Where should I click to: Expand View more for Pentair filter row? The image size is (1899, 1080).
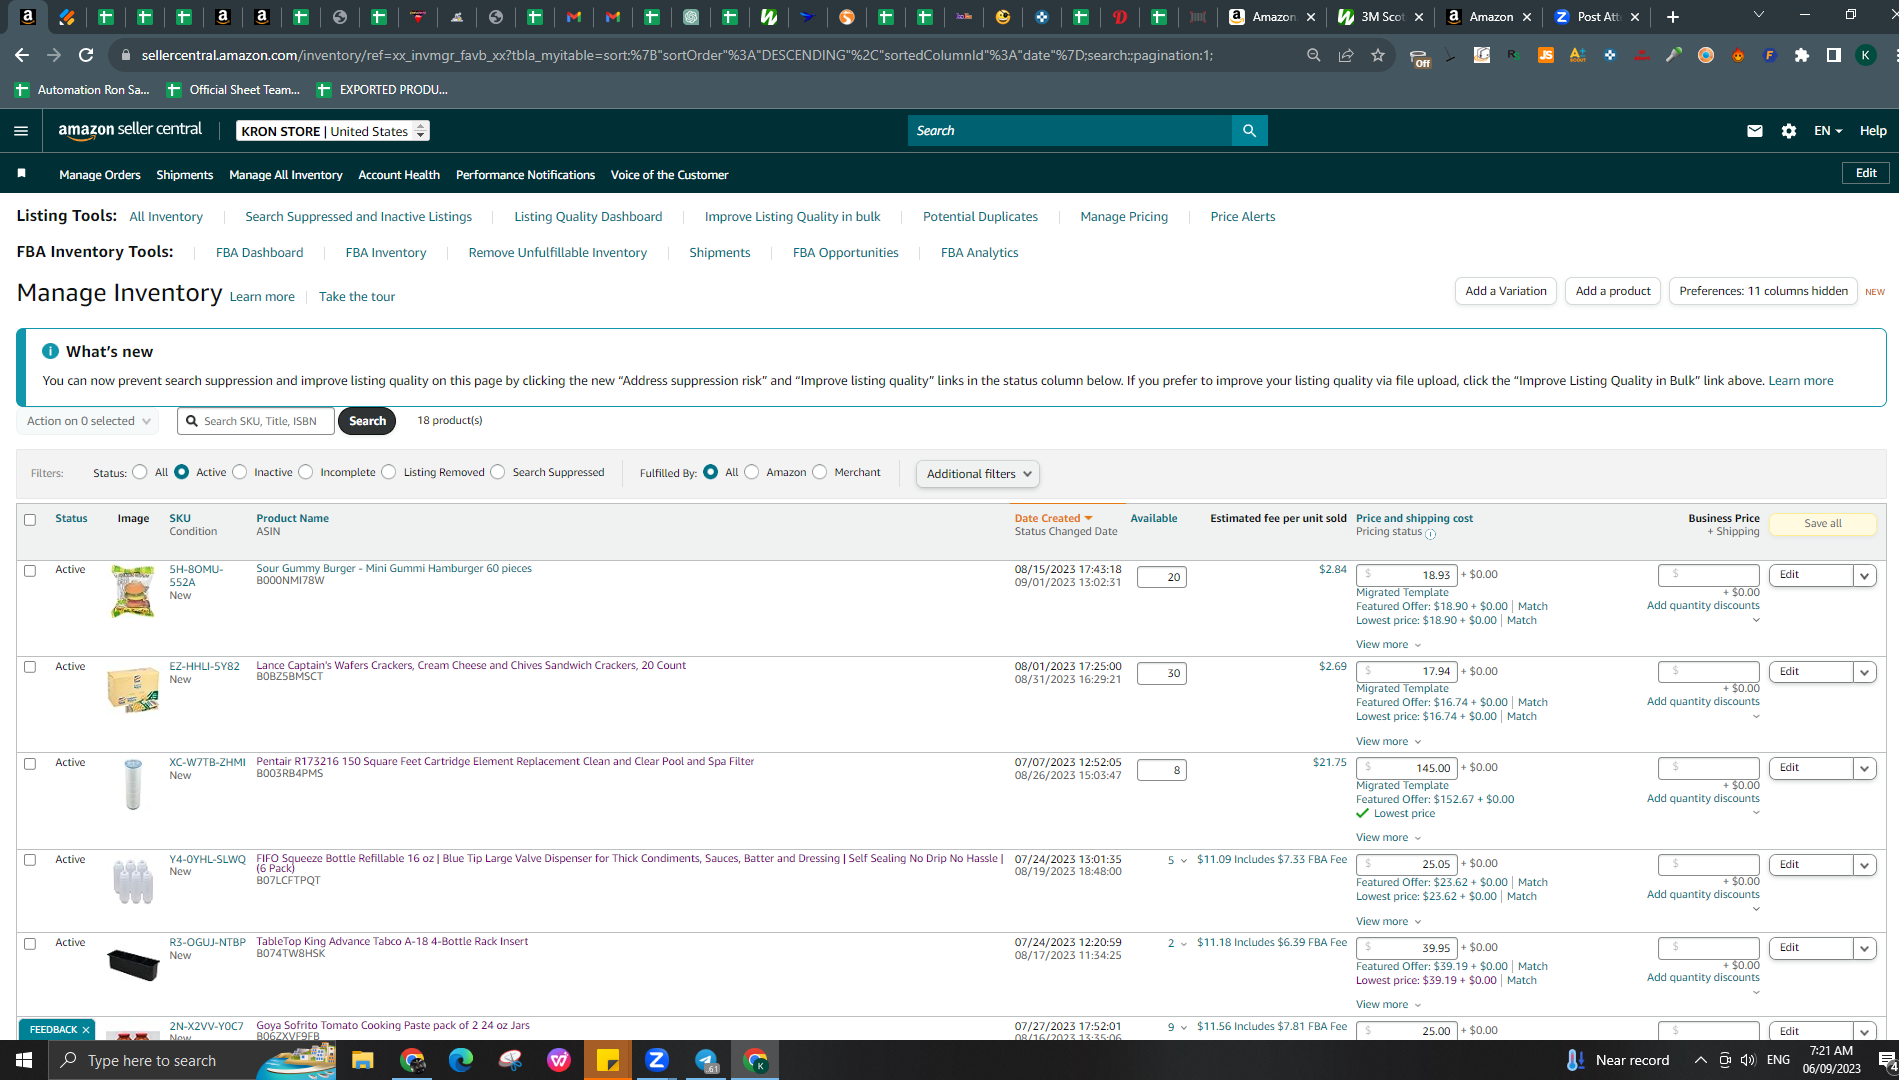click(1388, 838)
